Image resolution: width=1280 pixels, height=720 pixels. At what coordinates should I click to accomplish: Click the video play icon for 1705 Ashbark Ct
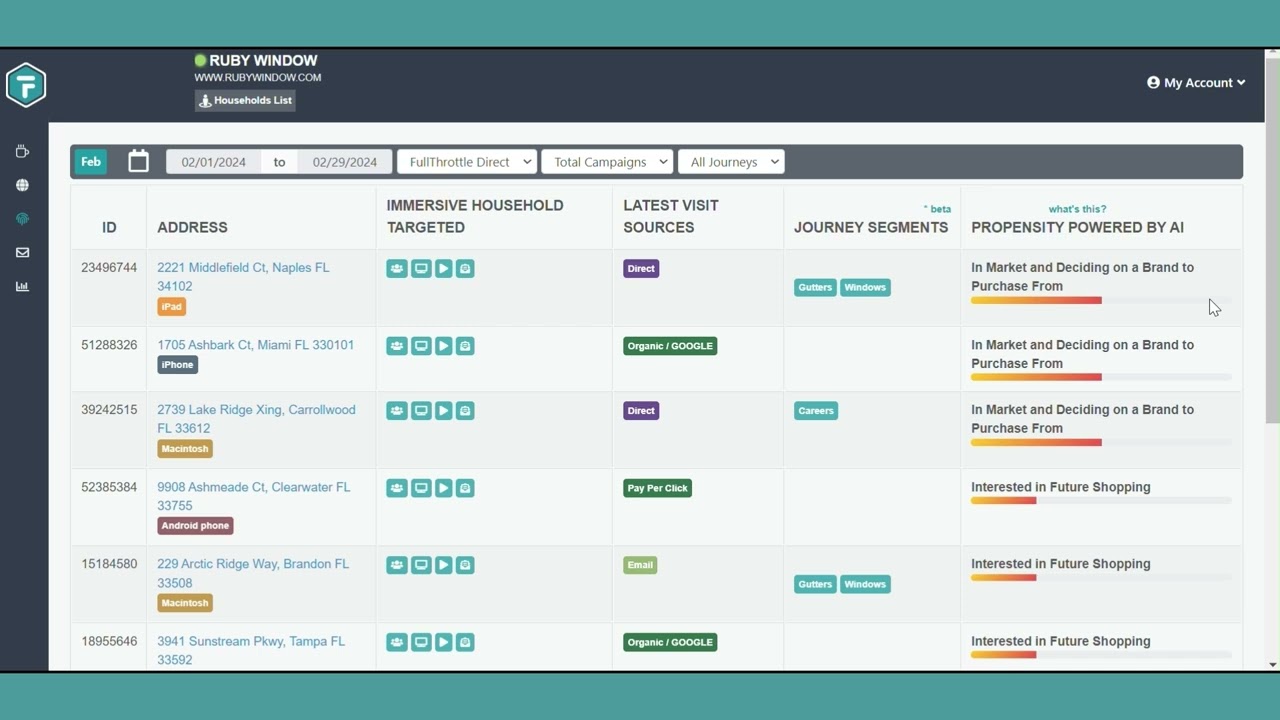coord(443,346)
